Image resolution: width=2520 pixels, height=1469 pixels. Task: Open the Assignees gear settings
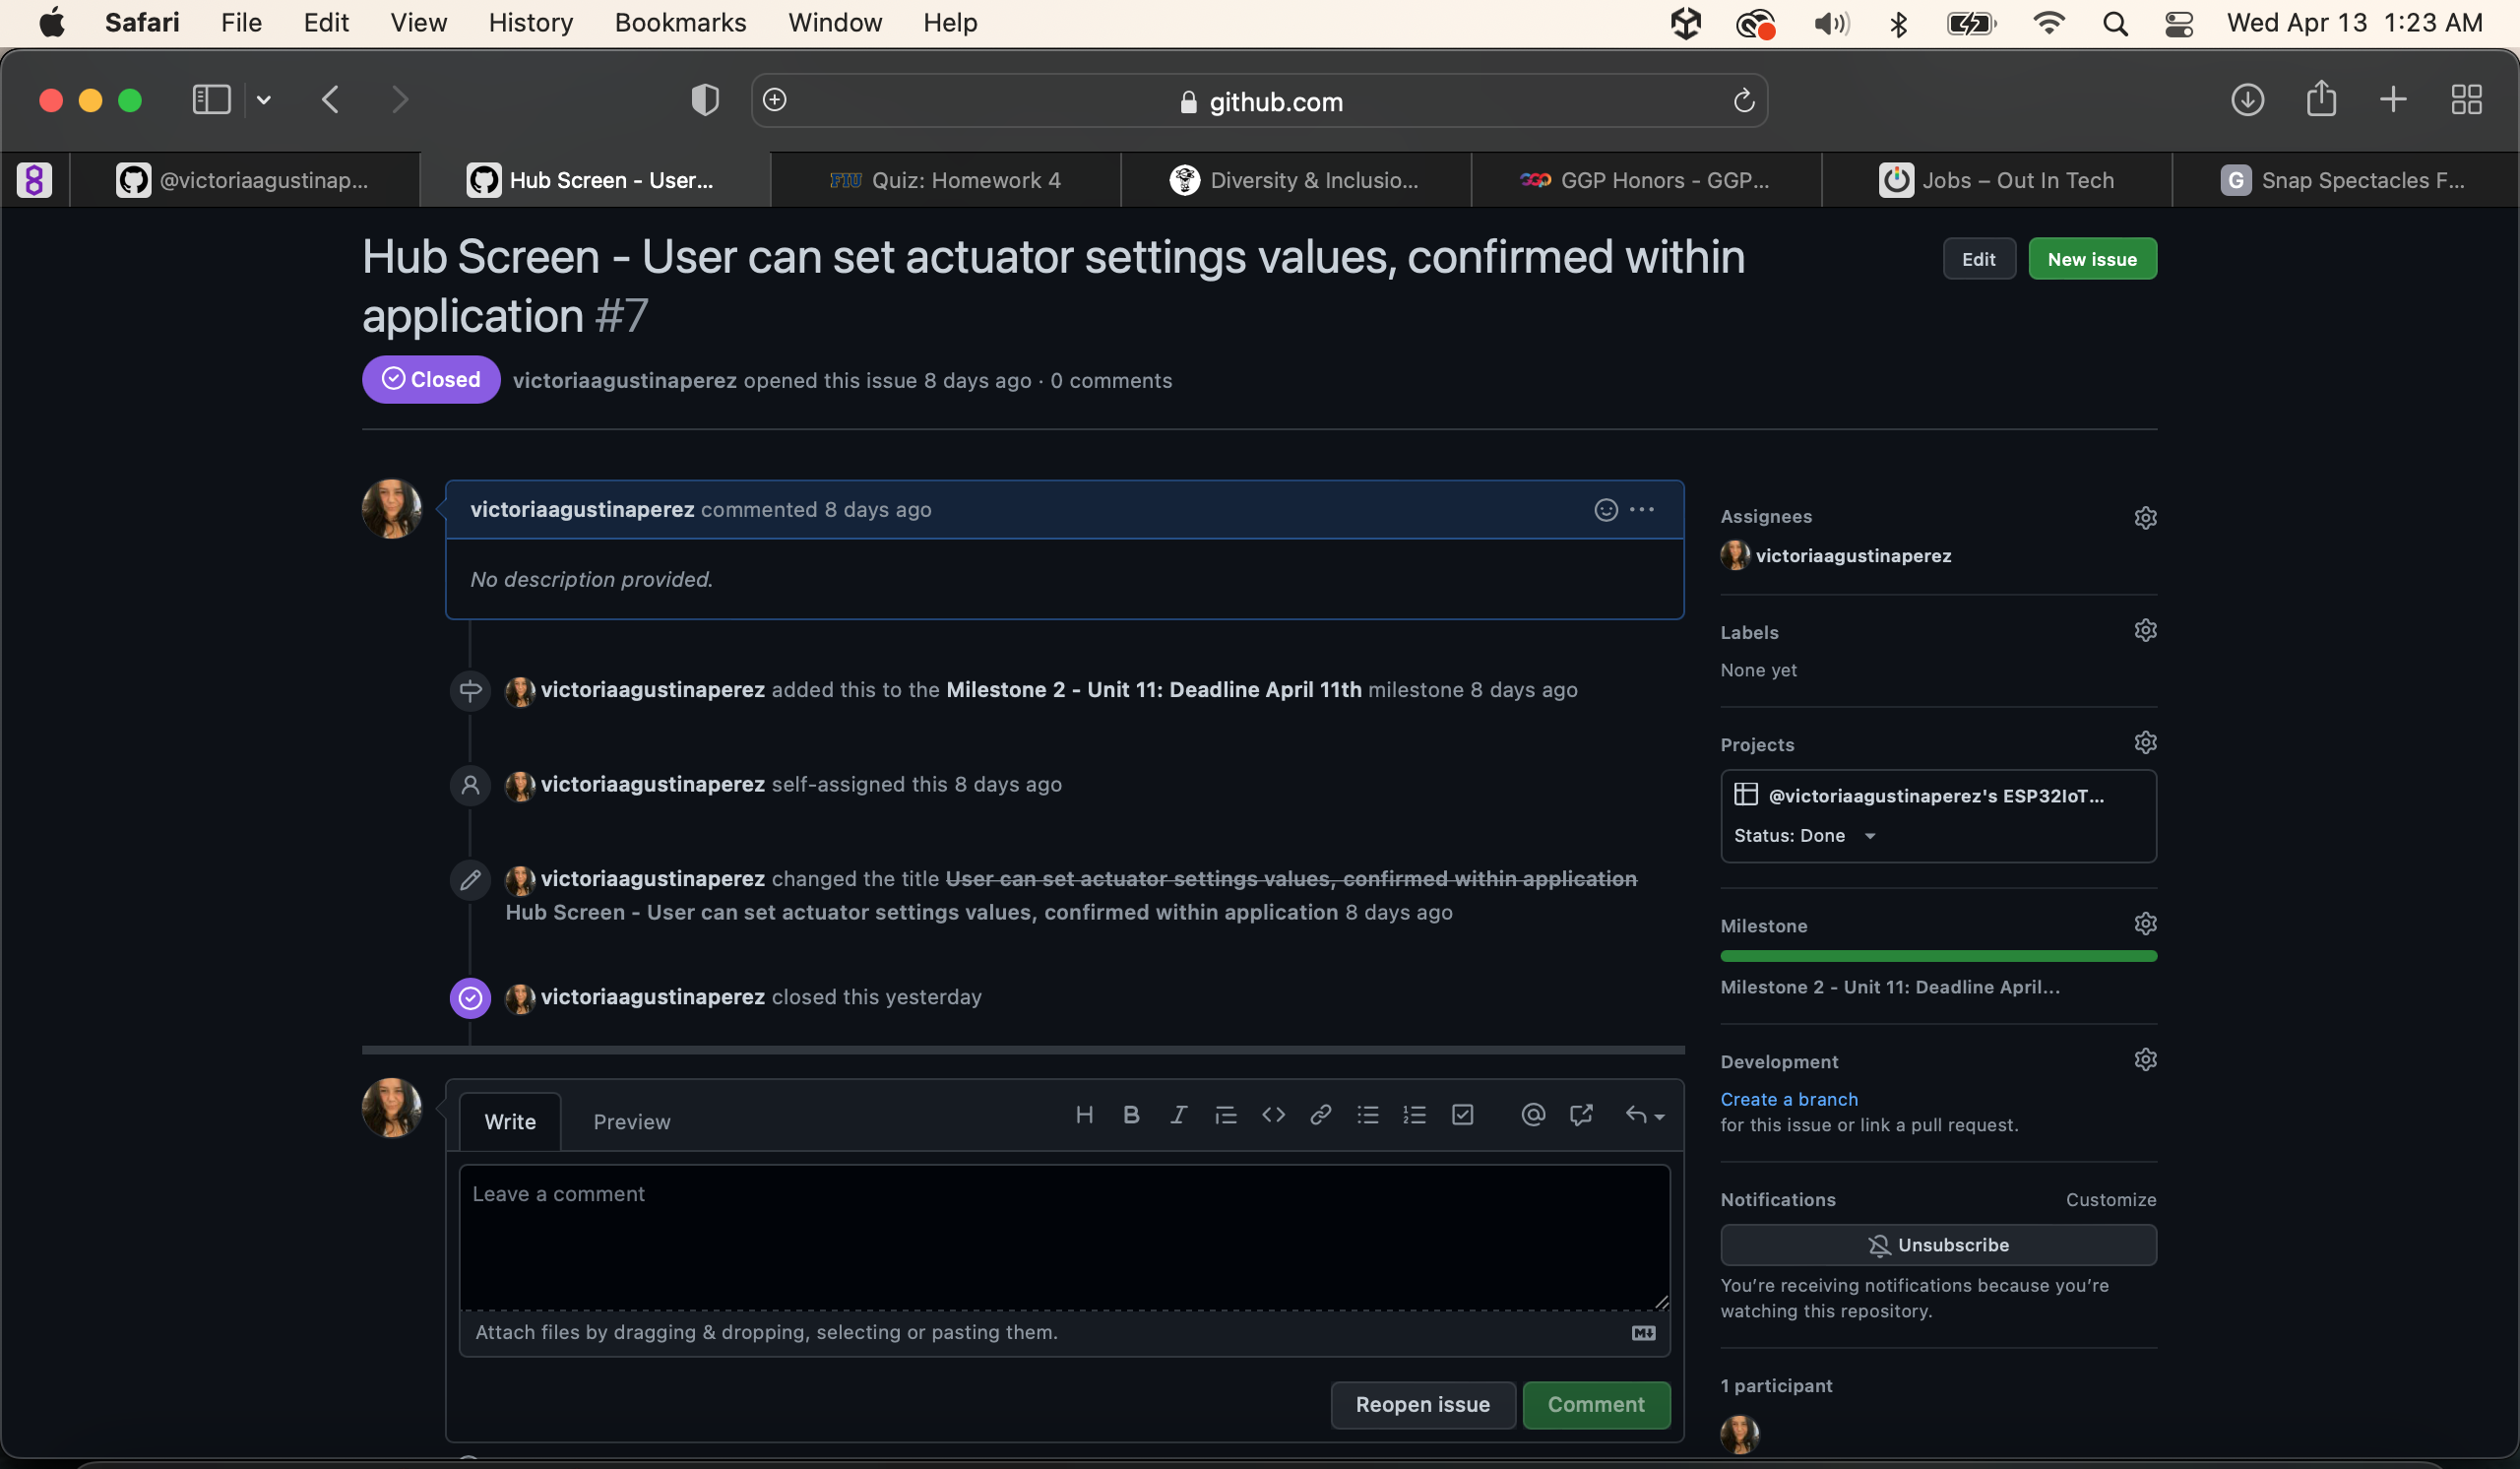coord(2145,517)
